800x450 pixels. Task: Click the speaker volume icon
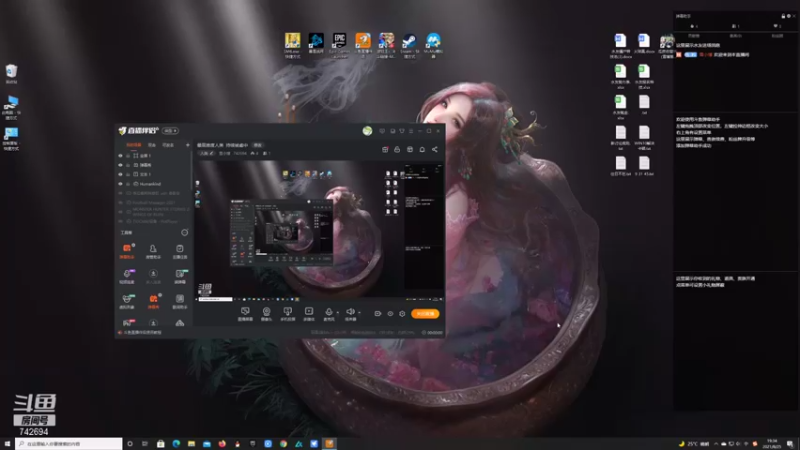click(x=350, y=312)
